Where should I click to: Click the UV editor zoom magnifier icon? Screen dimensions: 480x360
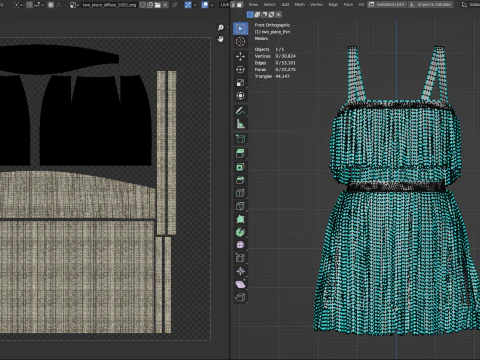tap(220, 28)
